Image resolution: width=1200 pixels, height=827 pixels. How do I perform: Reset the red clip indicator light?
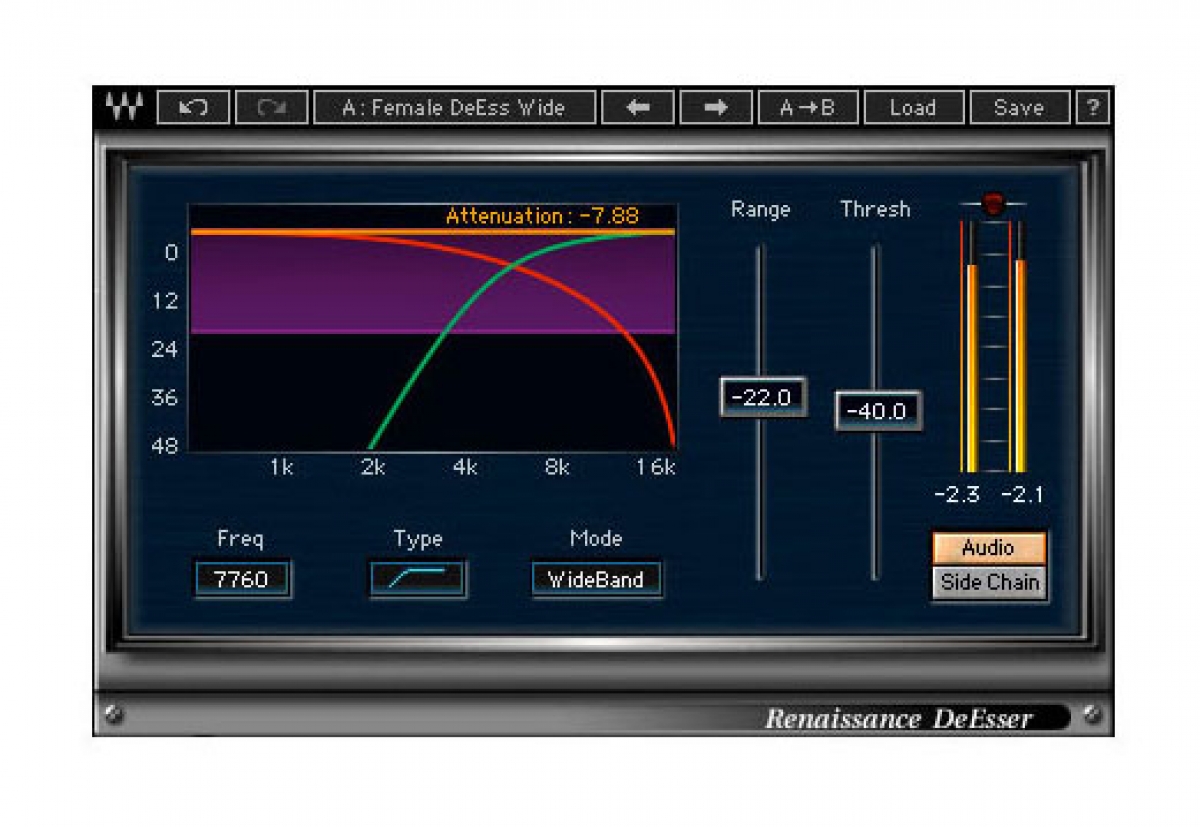993,205
